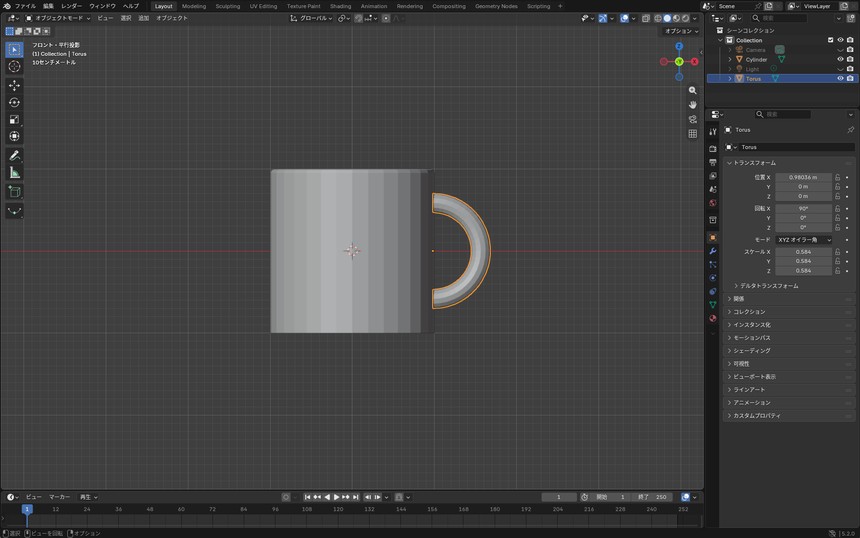Select the Move tool in left toolbar
The image size is (860, 538).
tap(14, 86)
